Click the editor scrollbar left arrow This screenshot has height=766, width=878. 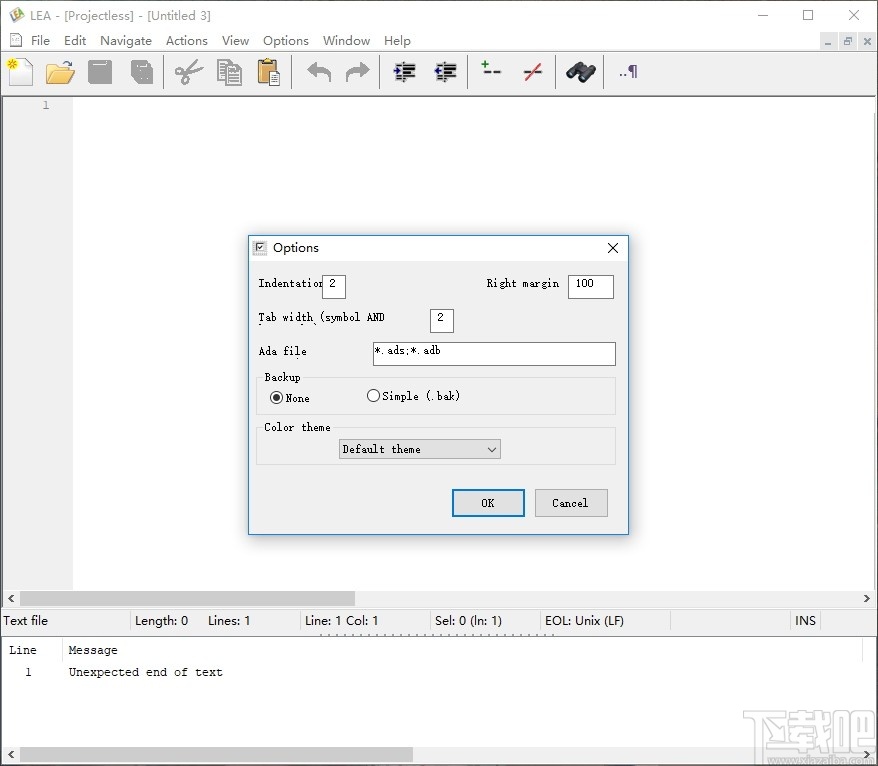11,598
